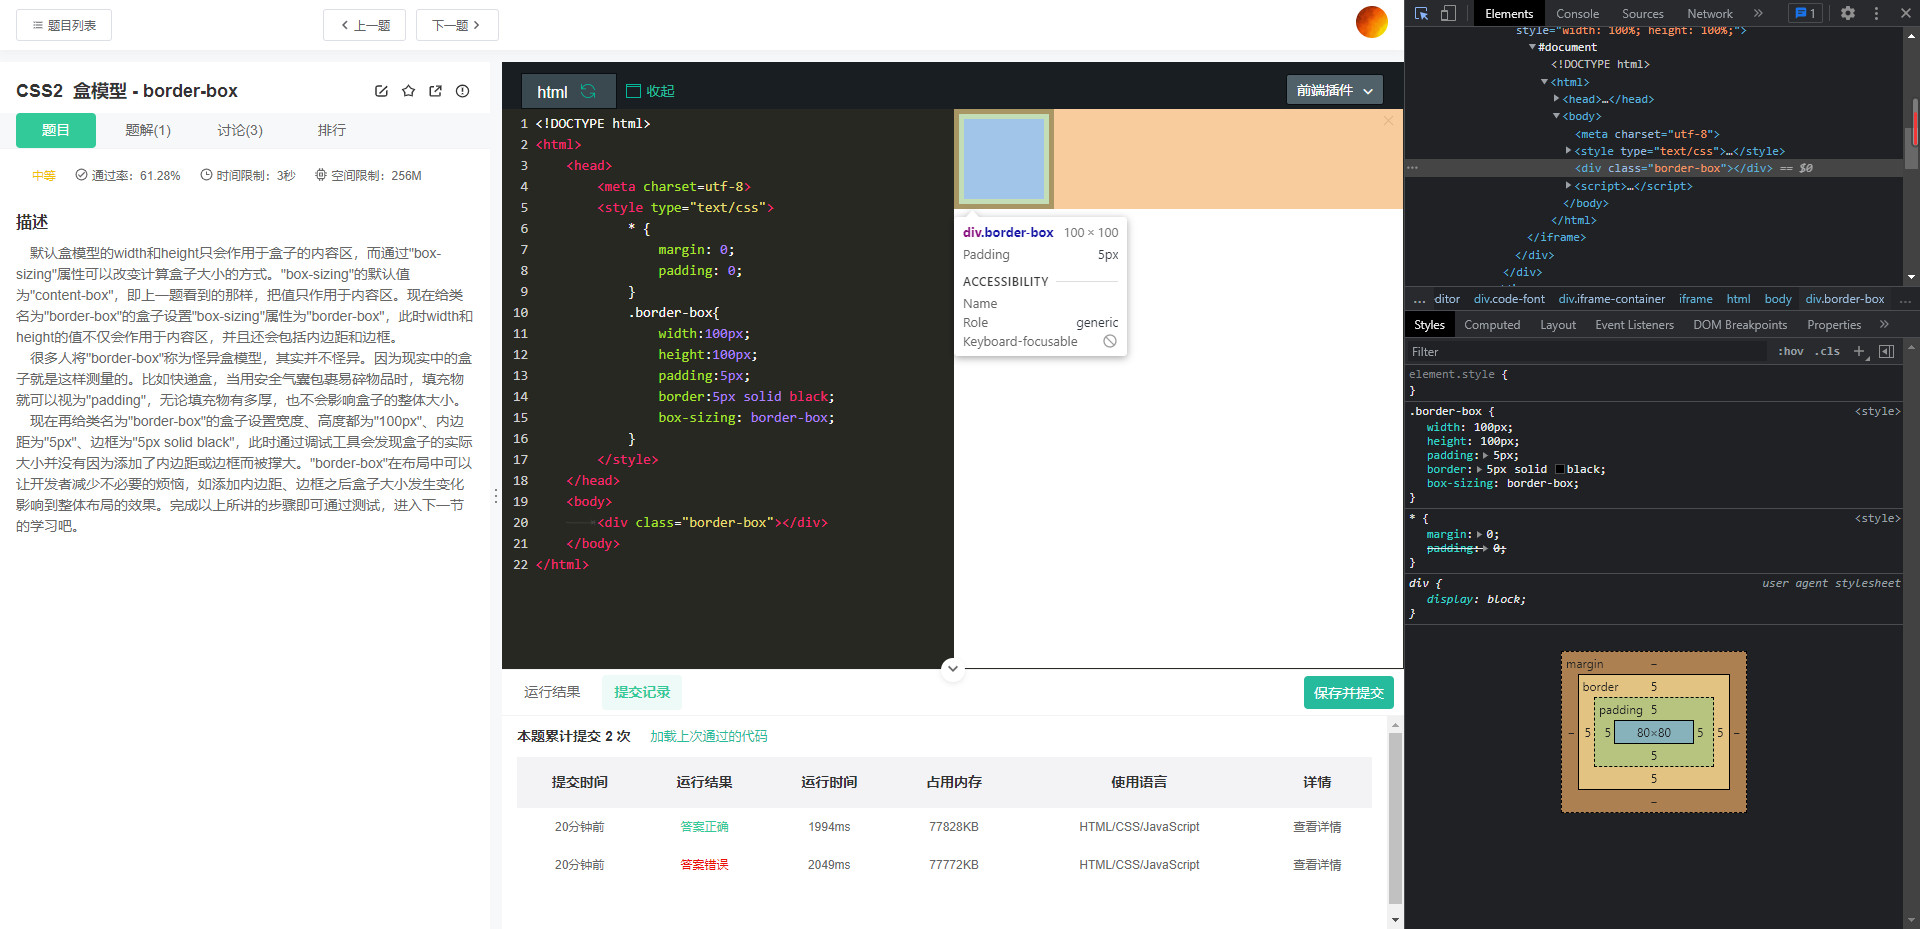Screen dimensions: 1920x929
Task: Go to the previous problem 上一题
Action: (x=364, y=25)
